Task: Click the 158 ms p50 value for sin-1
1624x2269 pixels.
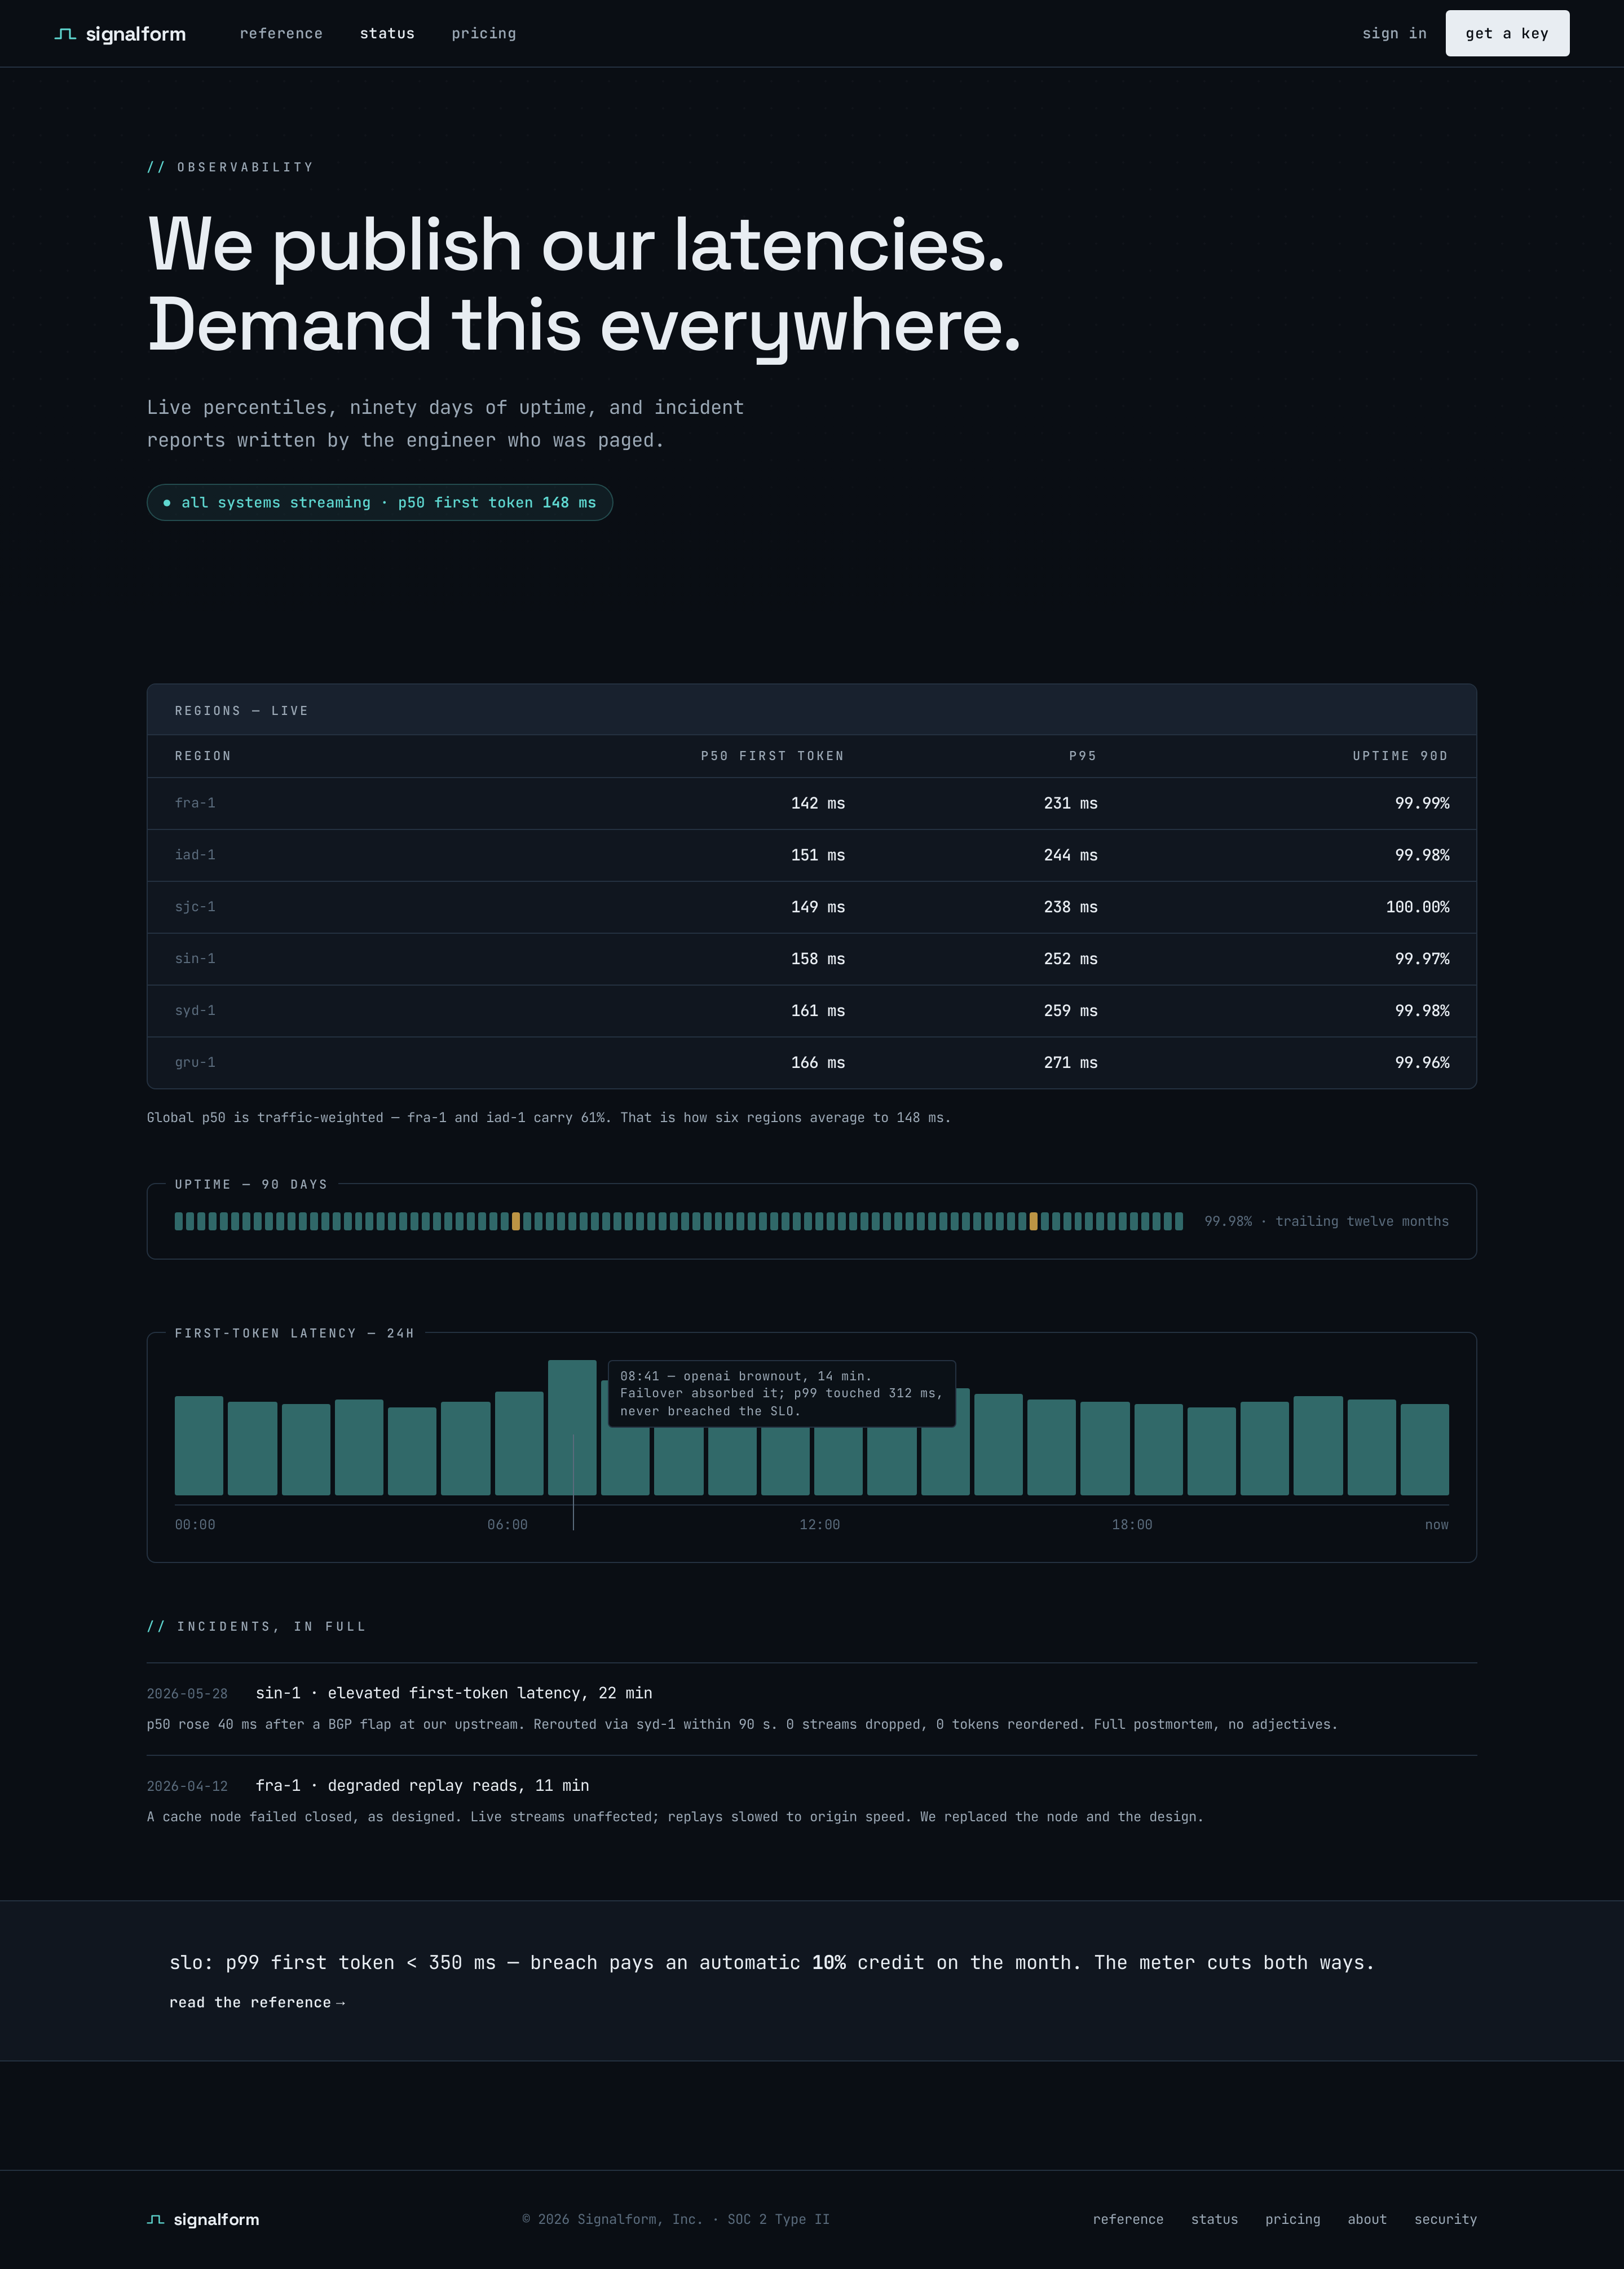Action: click(x=818, y=959)
